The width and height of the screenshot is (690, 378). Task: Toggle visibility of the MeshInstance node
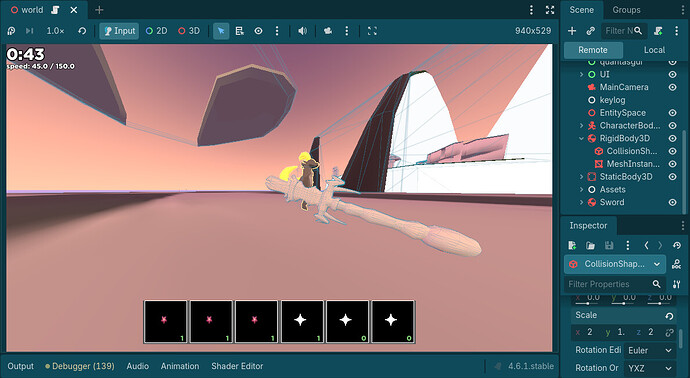(672, 164)
